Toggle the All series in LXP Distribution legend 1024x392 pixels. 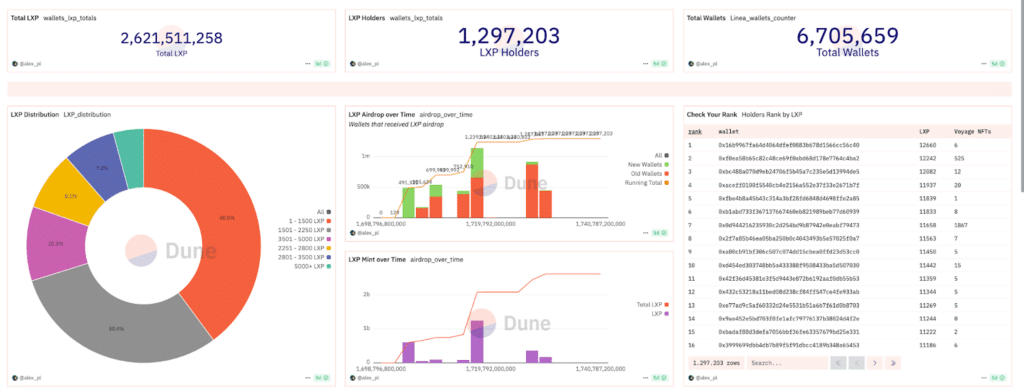(324, 212)
